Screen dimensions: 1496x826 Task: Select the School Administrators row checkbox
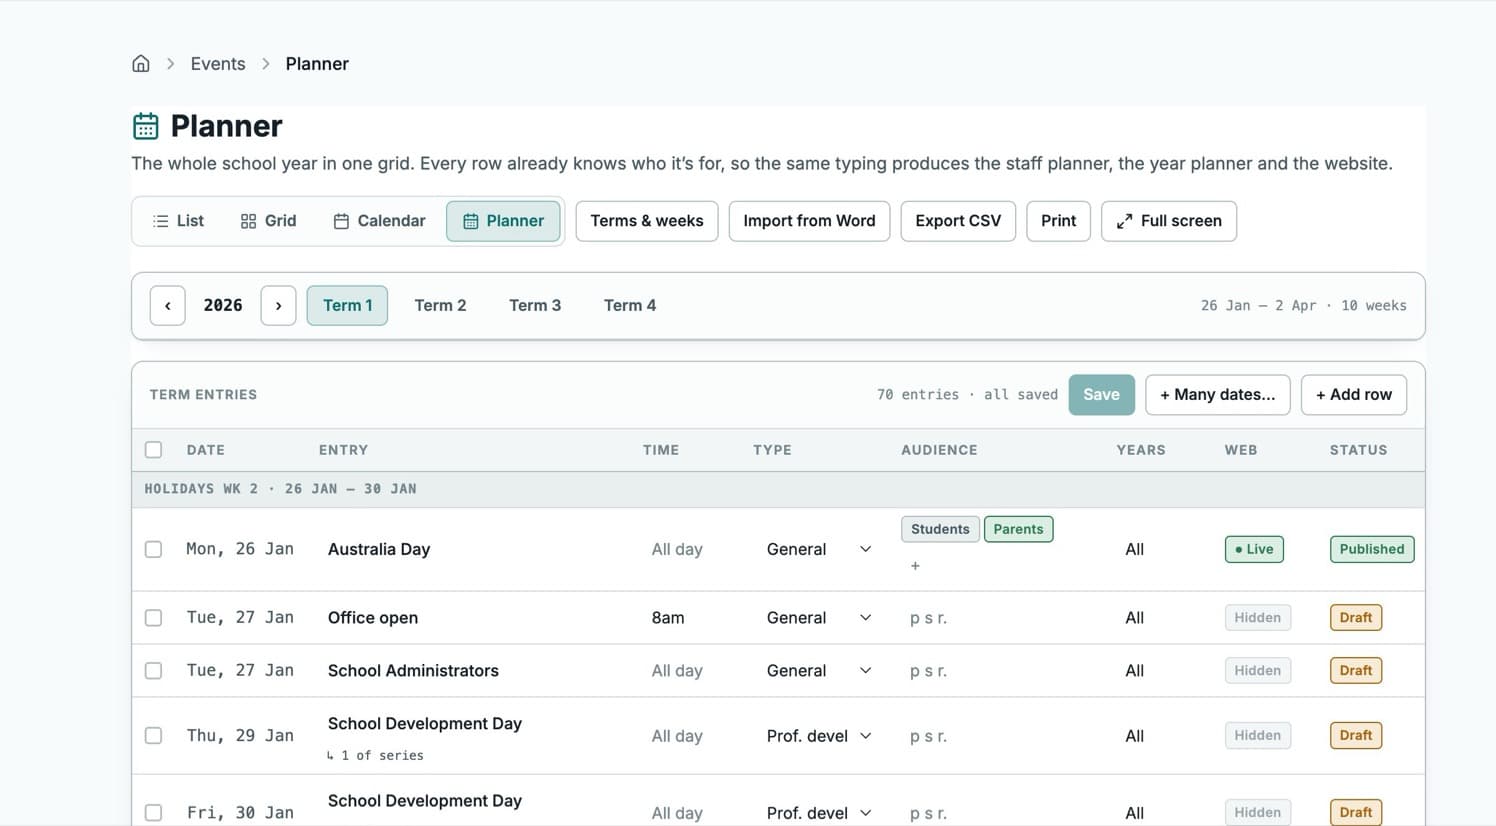pos(153,671)
